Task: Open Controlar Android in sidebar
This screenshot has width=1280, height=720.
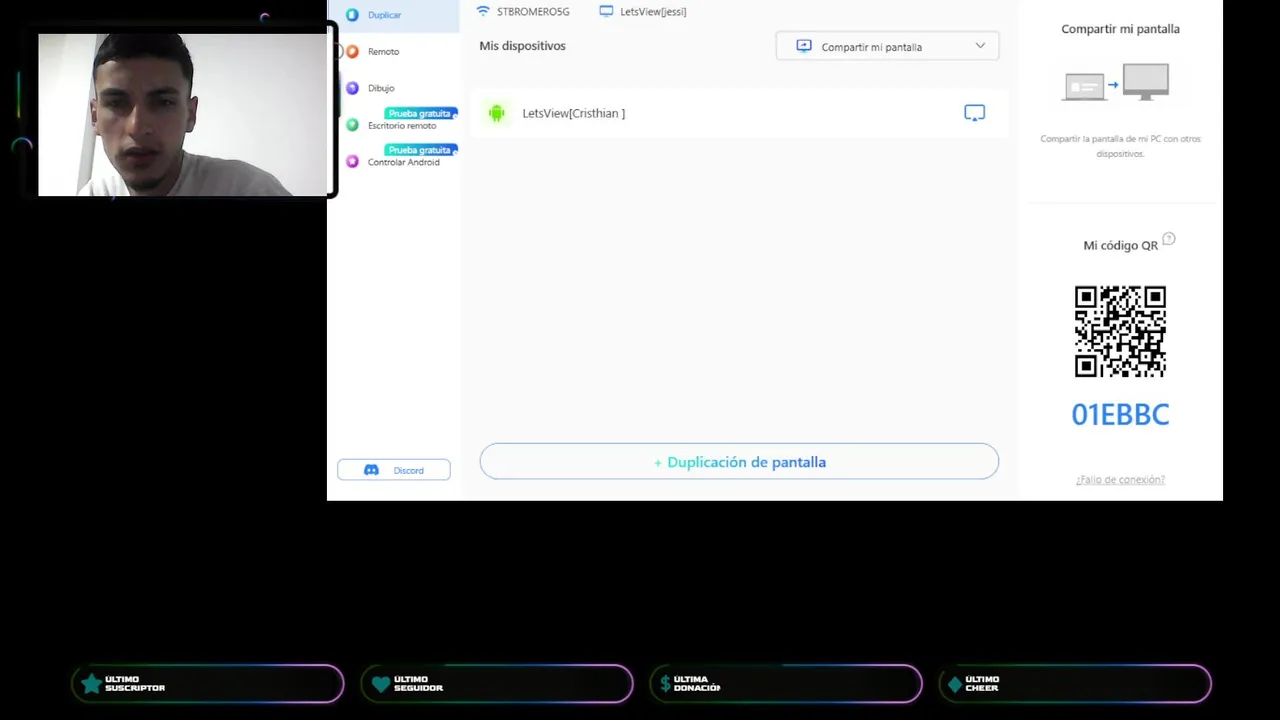Action: 403,161
